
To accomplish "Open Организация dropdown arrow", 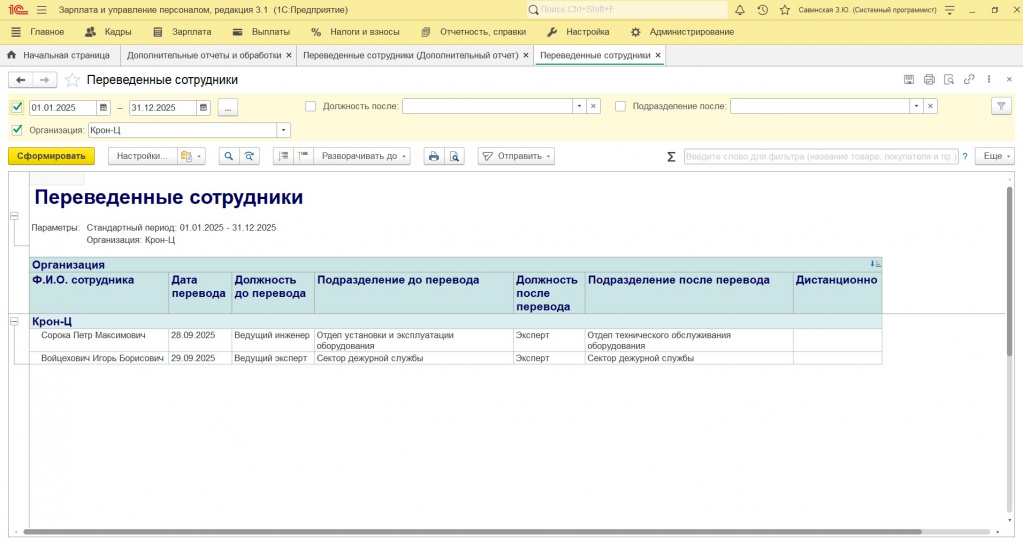I will [283, 130].
